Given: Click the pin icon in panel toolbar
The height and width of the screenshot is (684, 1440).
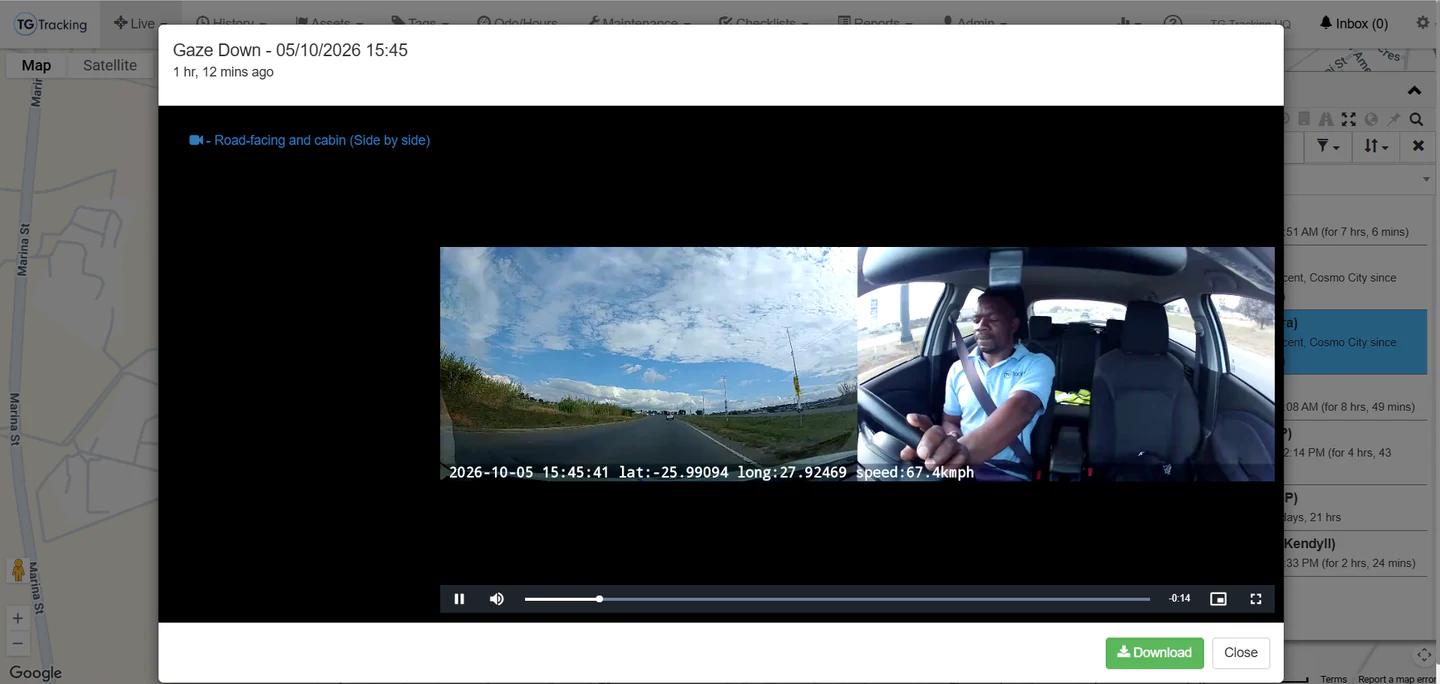Looking at the screenshot, I should pos(1393,119).
